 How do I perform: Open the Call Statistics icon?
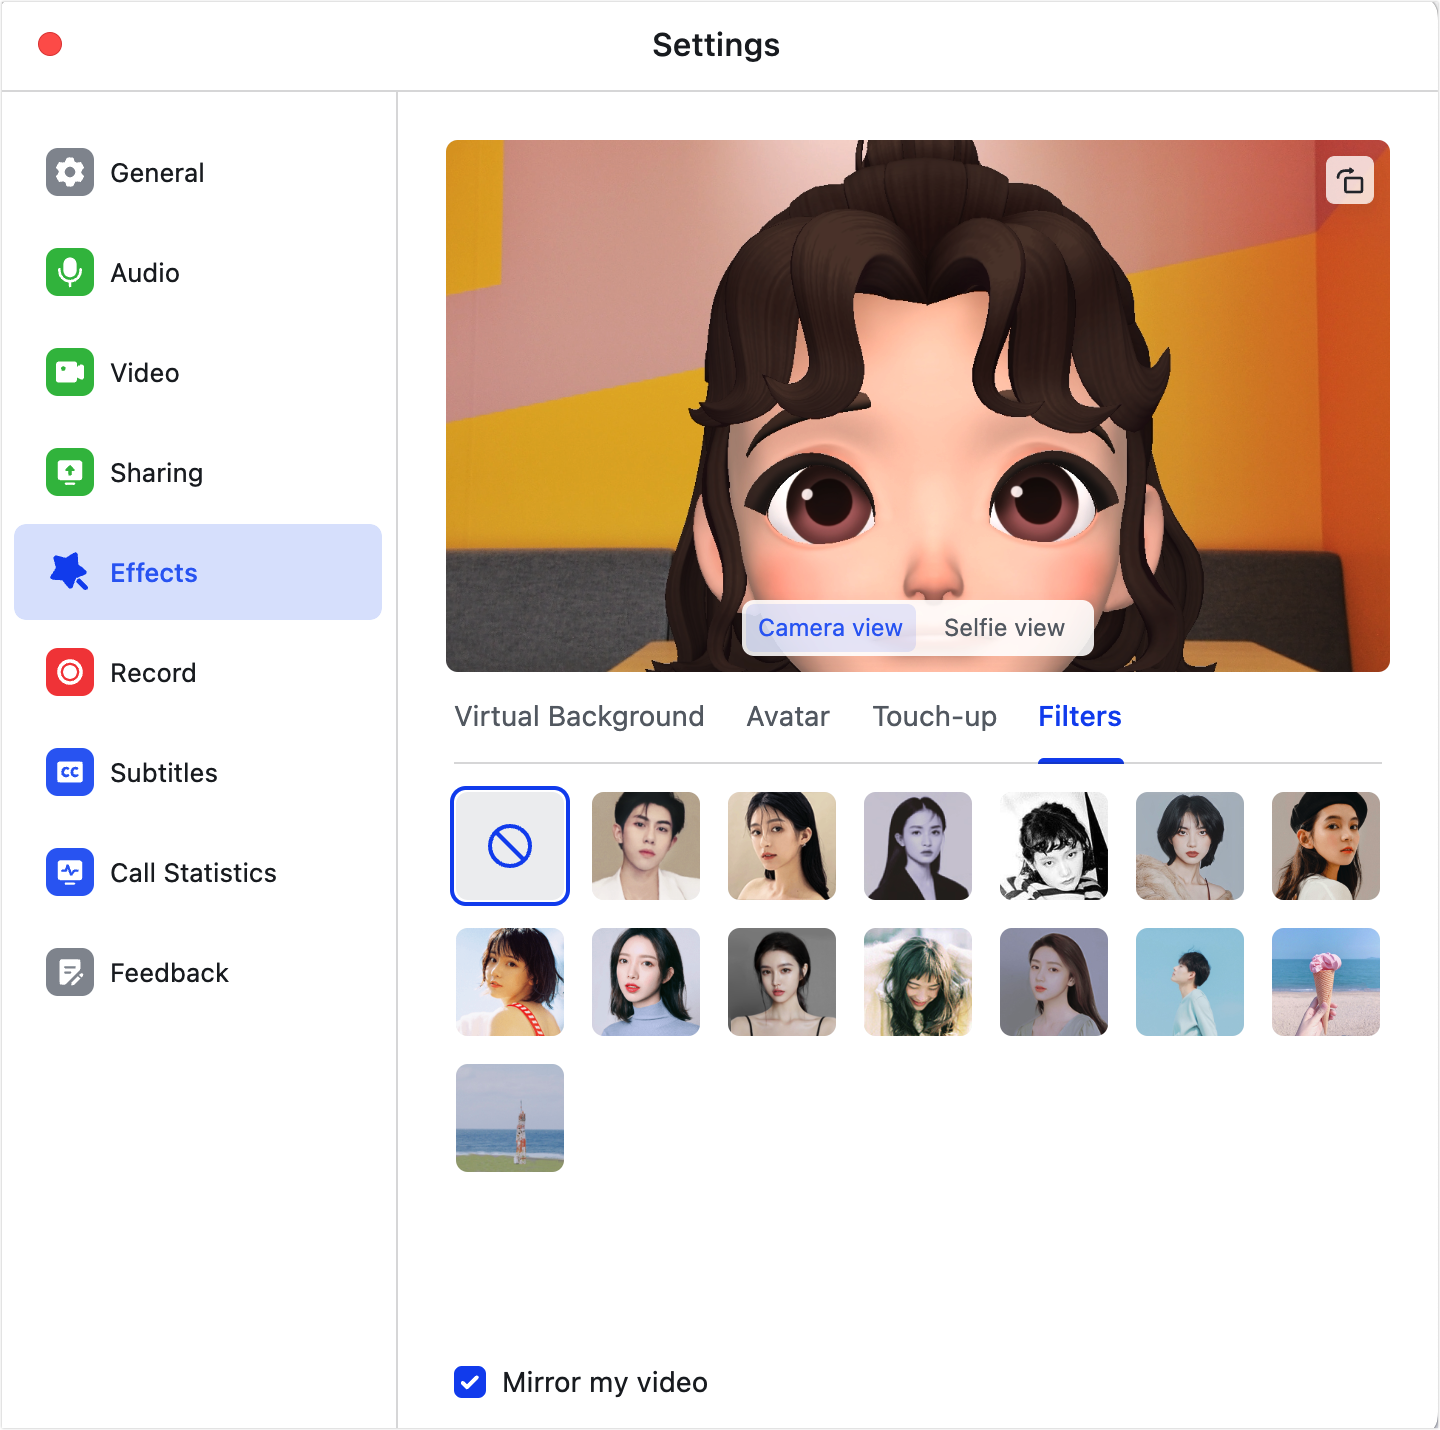(70, 872)
